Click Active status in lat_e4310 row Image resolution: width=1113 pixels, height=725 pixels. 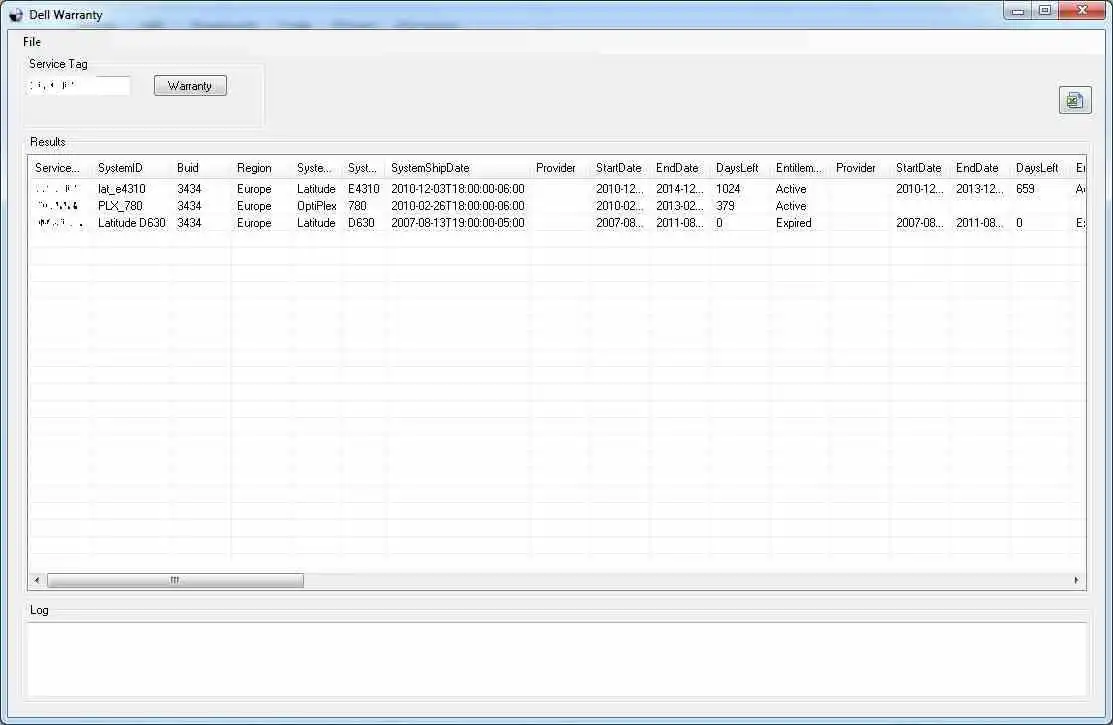791,189
